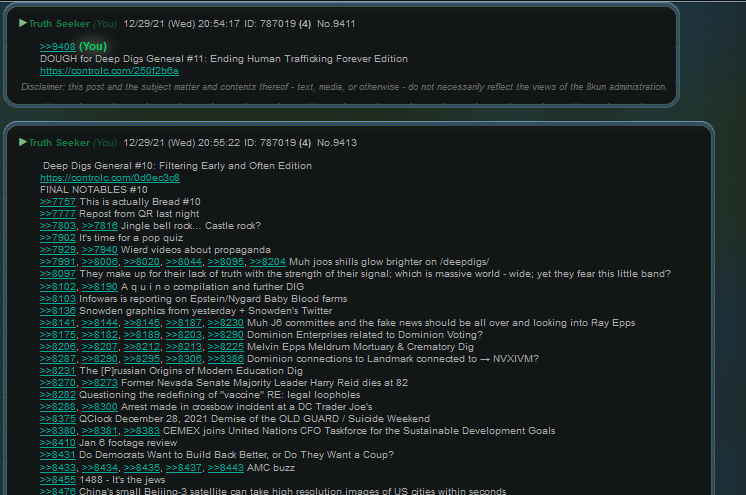Open quote link >>8375 QClock
Screen dimensions: 746x495
click(x=58, y=419)
